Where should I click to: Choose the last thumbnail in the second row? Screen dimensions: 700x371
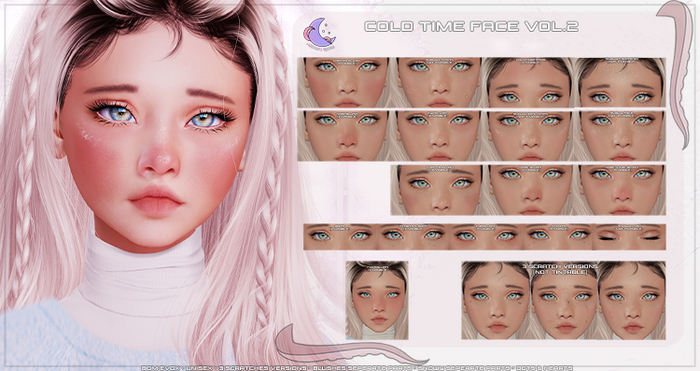coord(620,136)
